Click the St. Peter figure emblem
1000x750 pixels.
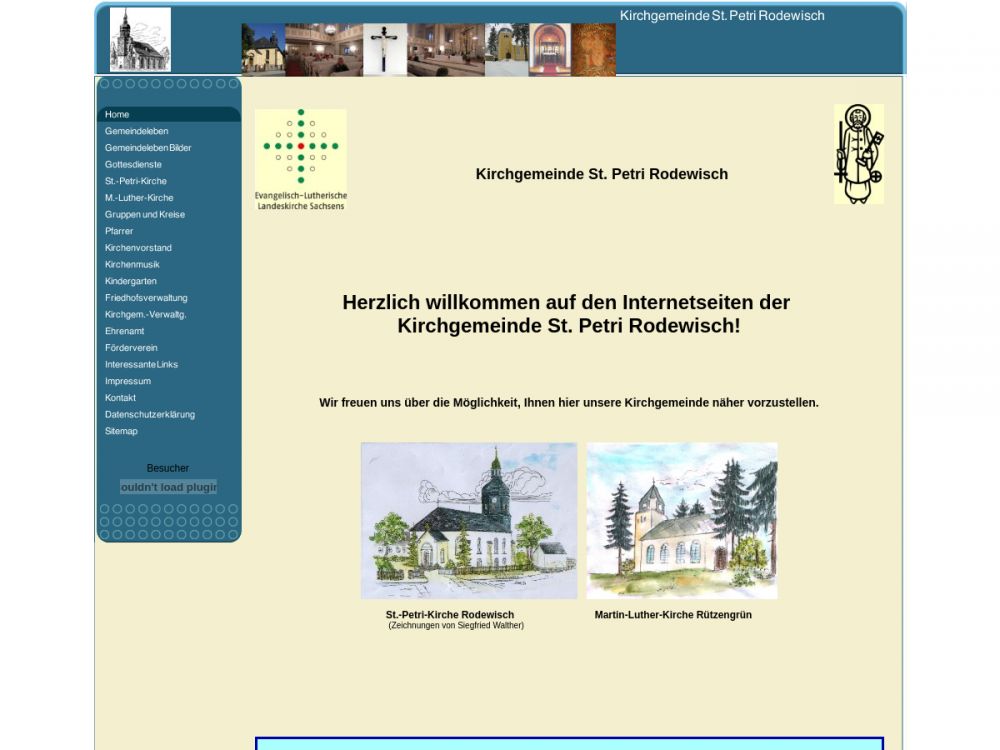point(858,154)
